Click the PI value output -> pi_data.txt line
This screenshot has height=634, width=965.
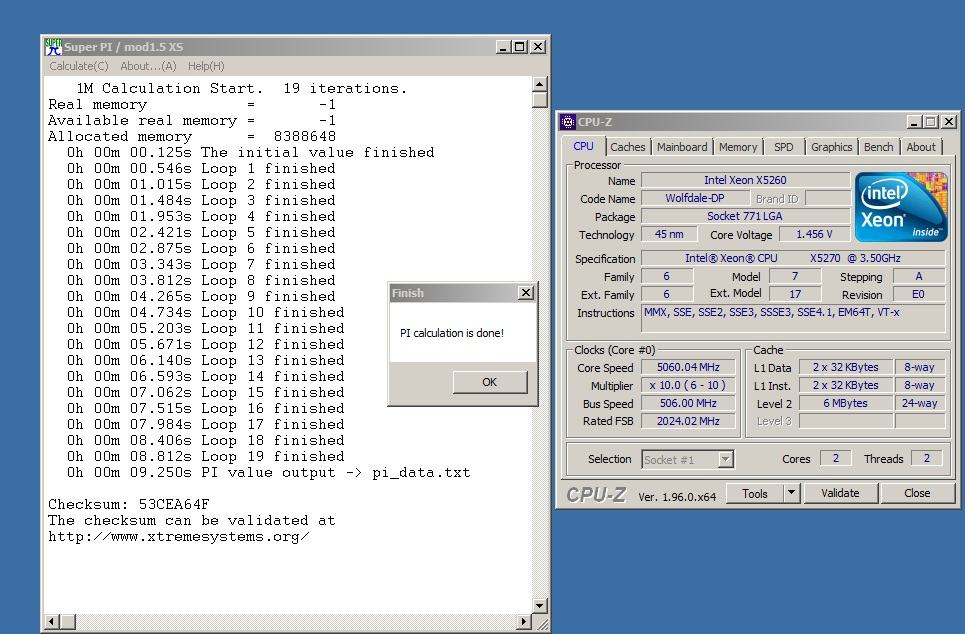[x=268, y=473]
